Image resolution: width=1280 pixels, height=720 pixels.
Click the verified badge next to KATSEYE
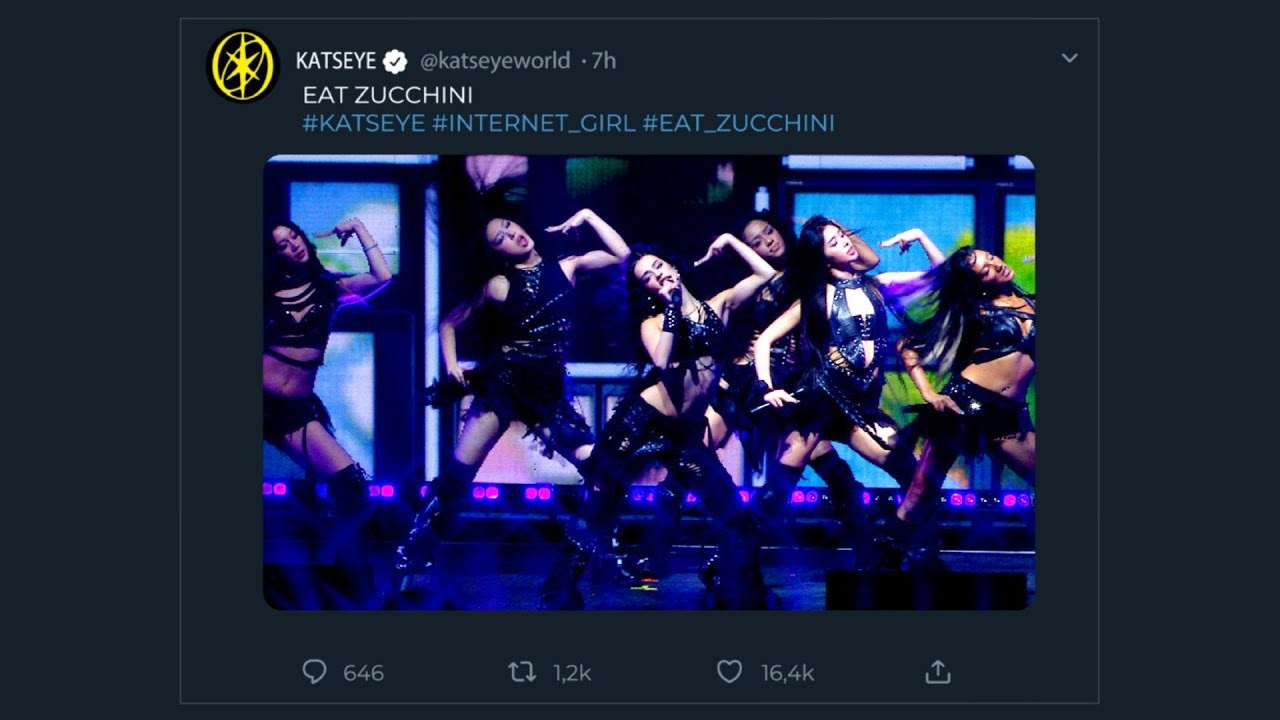click(x=395, y=60)
